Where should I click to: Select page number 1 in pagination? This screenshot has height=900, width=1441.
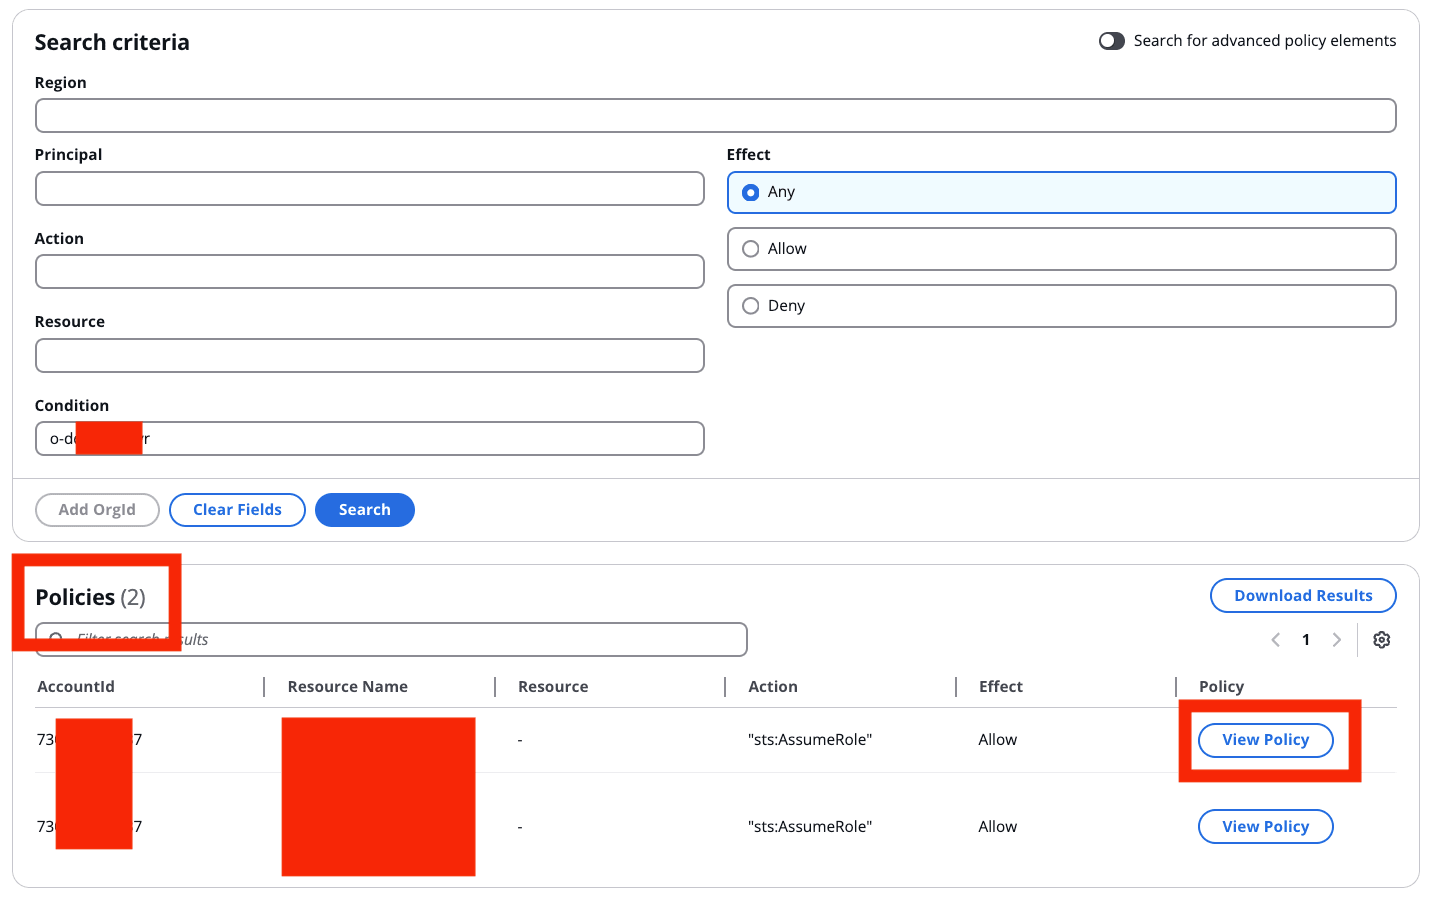click(1306, 640)
